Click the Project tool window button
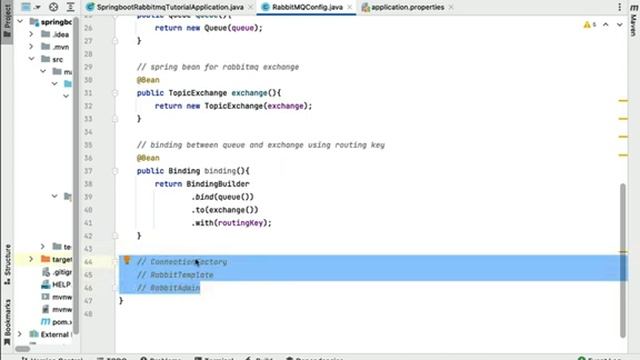640x360 pixels. (7, 20)
